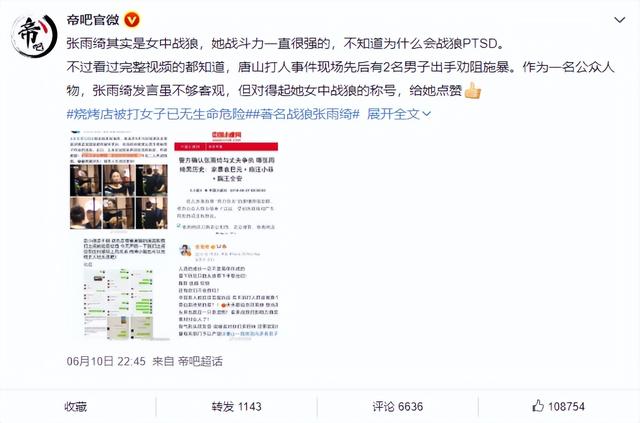The image size is (640, 423).
Task: View the top-right news article thumbnail
Action: point(227,183)
